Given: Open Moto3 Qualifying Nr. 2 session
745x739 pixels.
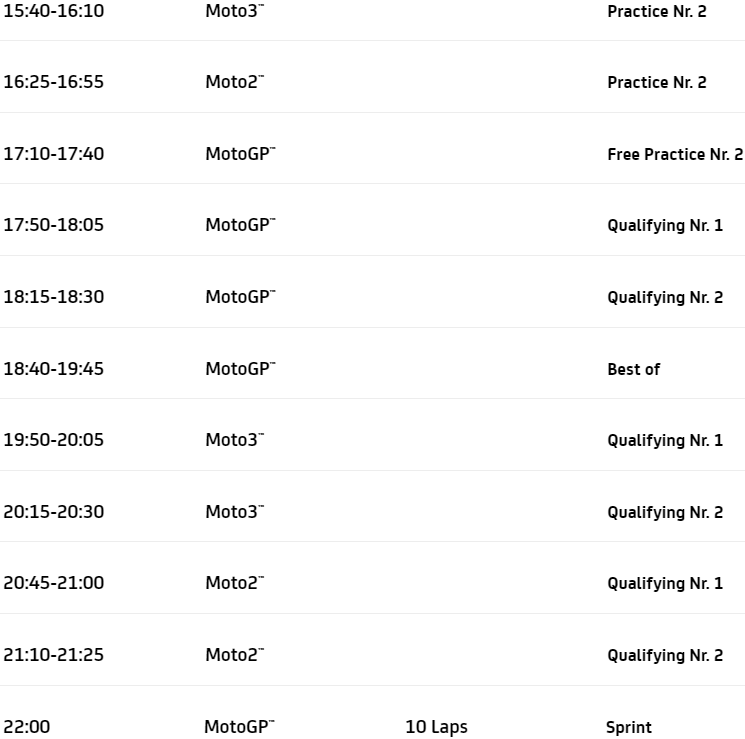Looking at the screenshot, I should [665, 513].
